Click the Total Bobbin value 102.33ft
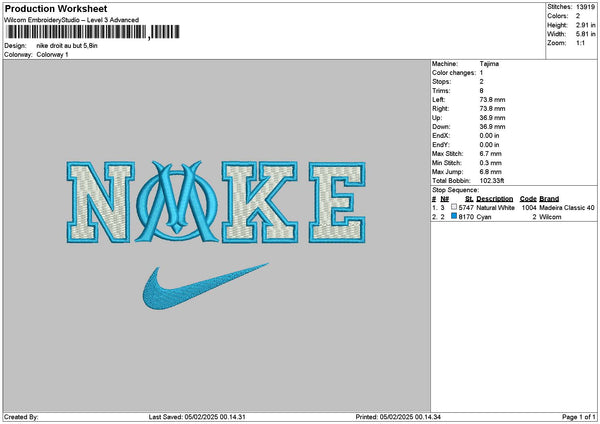The image size is (600, 424). (494, 178)
